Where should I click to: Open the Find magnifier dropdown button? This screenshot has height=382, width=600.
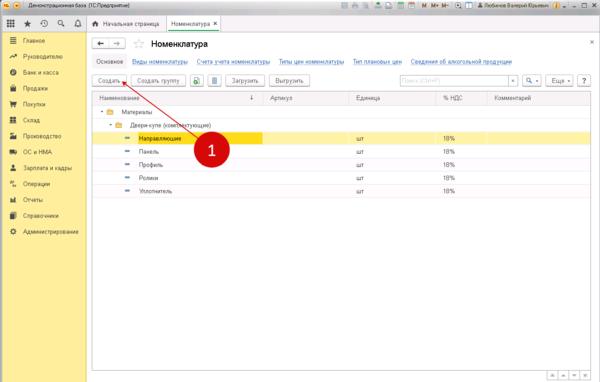click(x=531, y=81)
